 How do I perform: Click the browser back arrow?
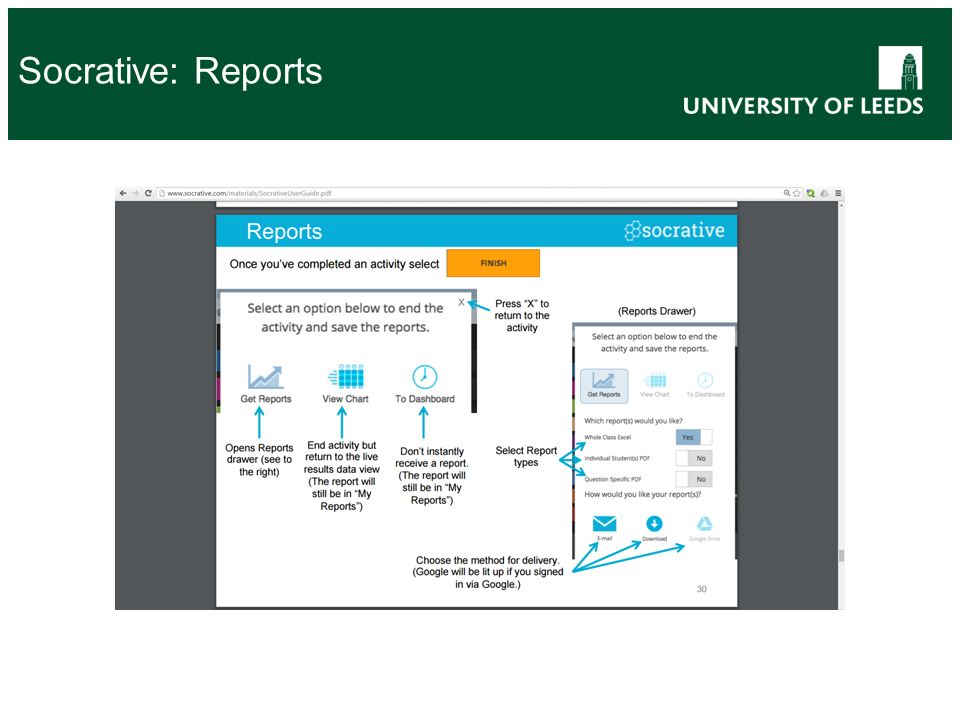(123, 193)
